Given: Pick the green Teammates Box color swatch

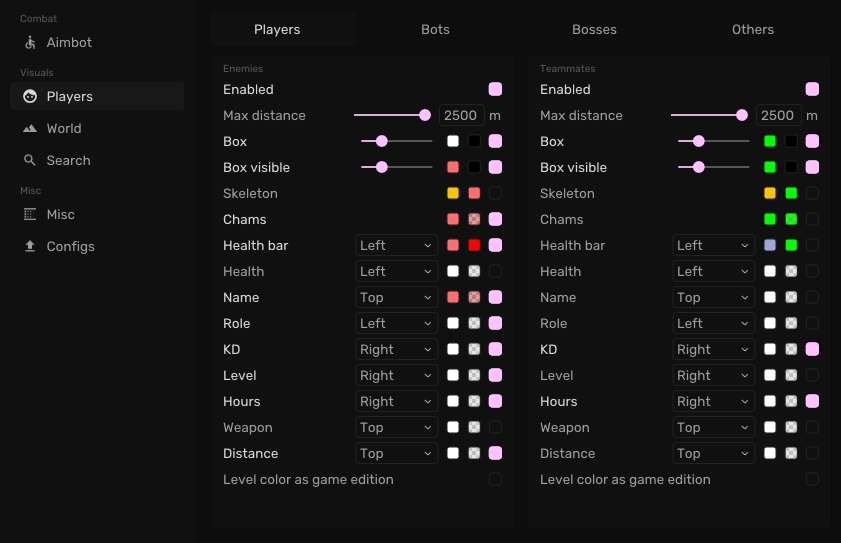Looking at the screenshot, I should click(x=770, y=141).
